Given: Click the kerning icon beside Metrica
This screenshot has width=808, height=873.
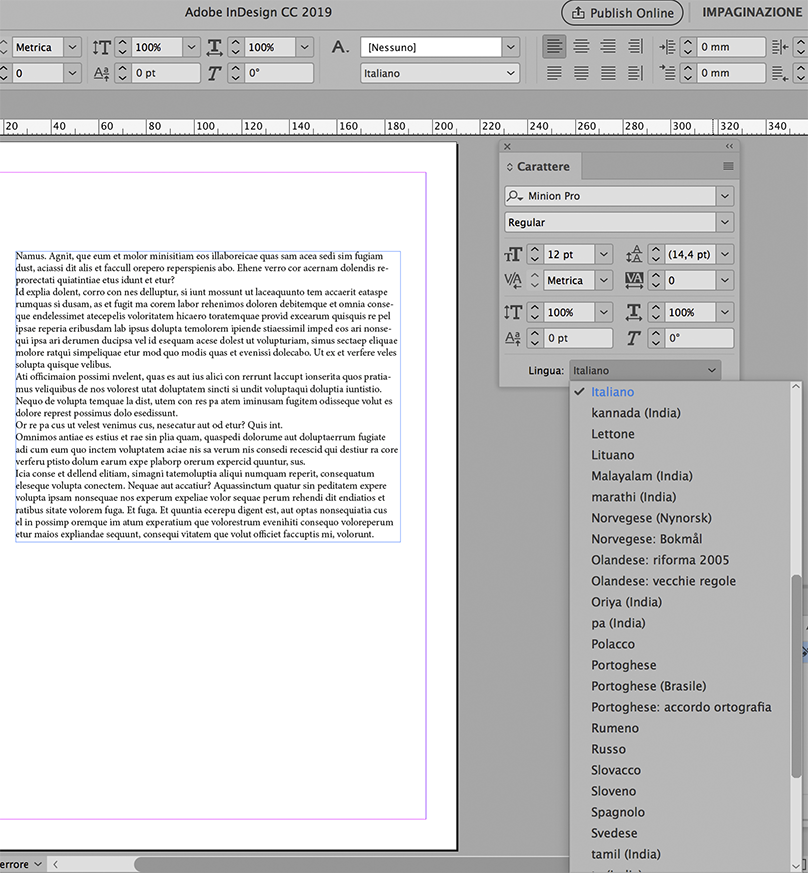Looking at the screenshot, I should [512, 279].
